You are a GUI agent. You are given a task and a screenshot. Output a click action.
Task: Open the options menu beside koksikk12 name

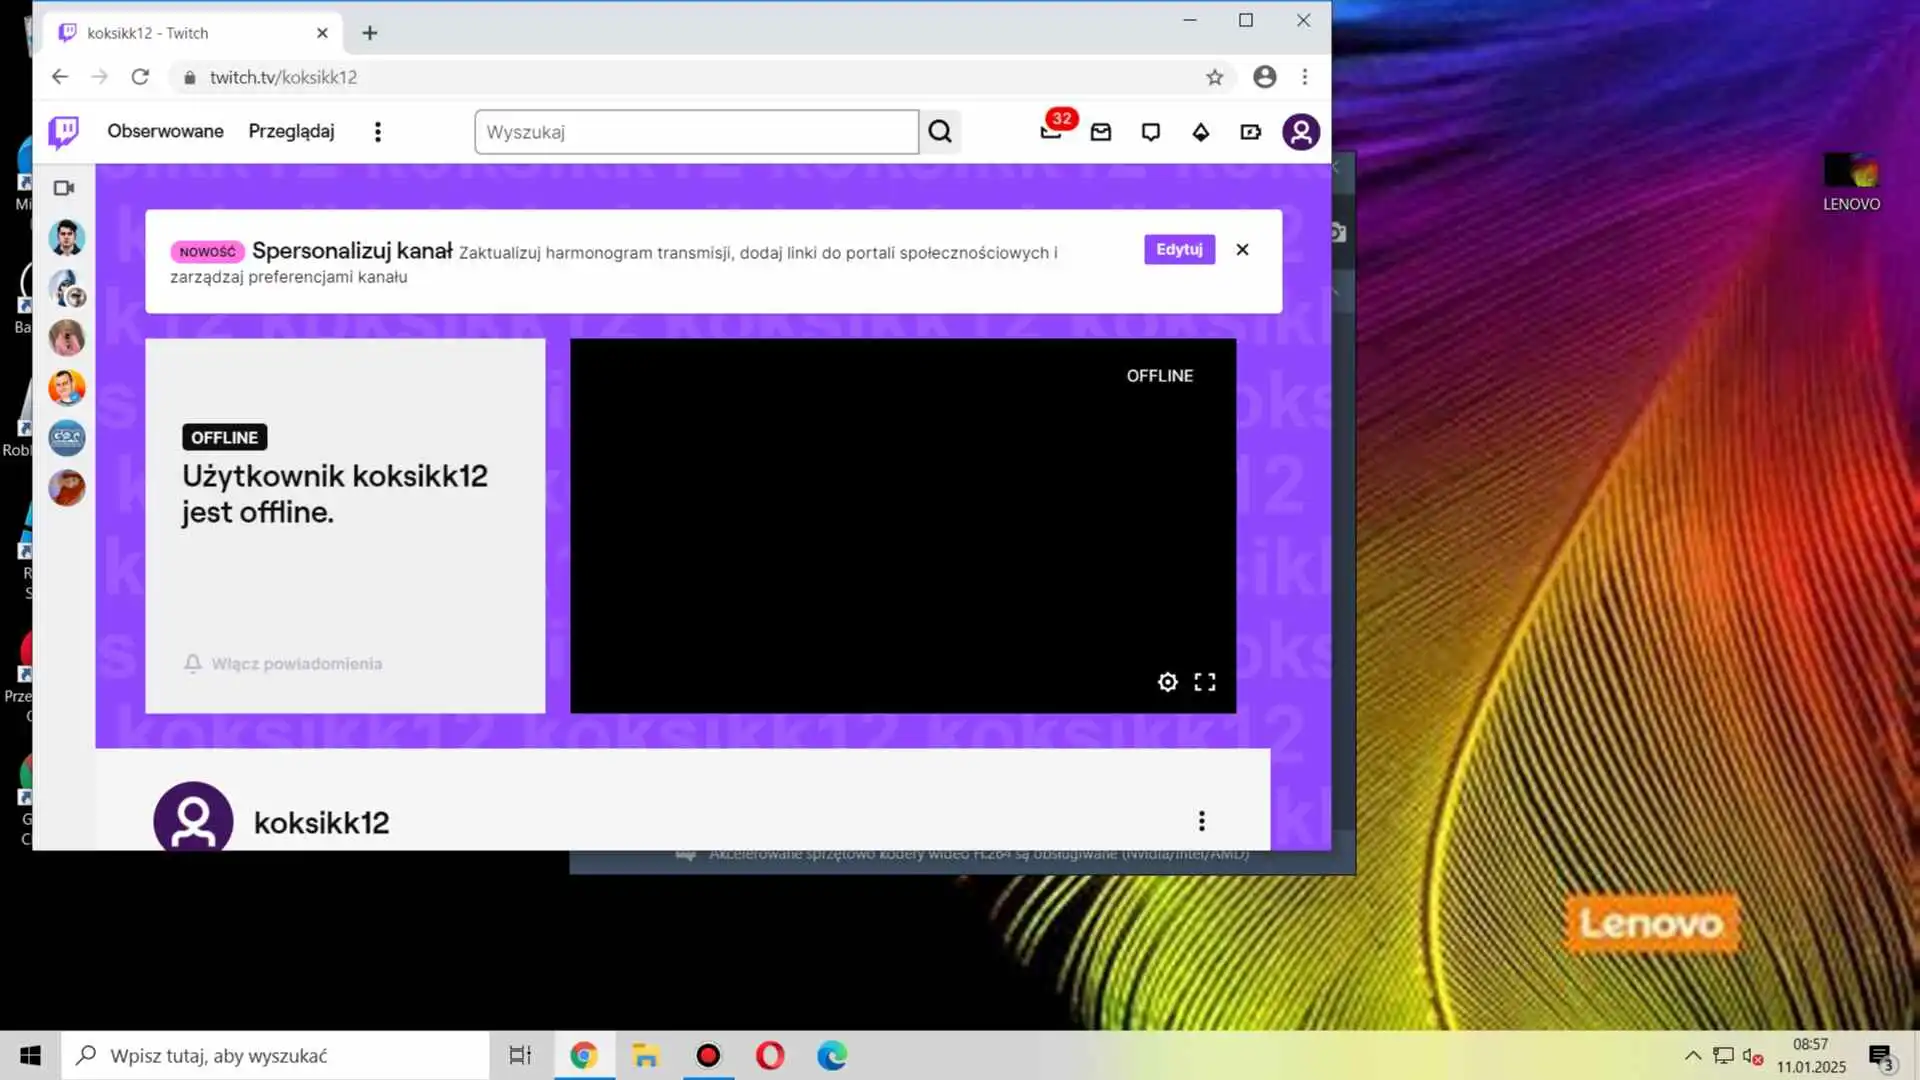tap(1202, 821)
